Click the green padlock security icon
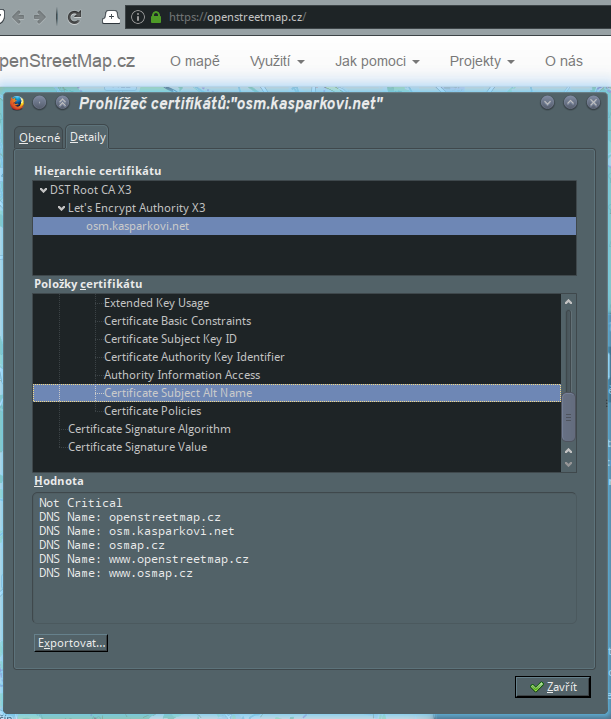The image size is (611, 719). [156, 17]
